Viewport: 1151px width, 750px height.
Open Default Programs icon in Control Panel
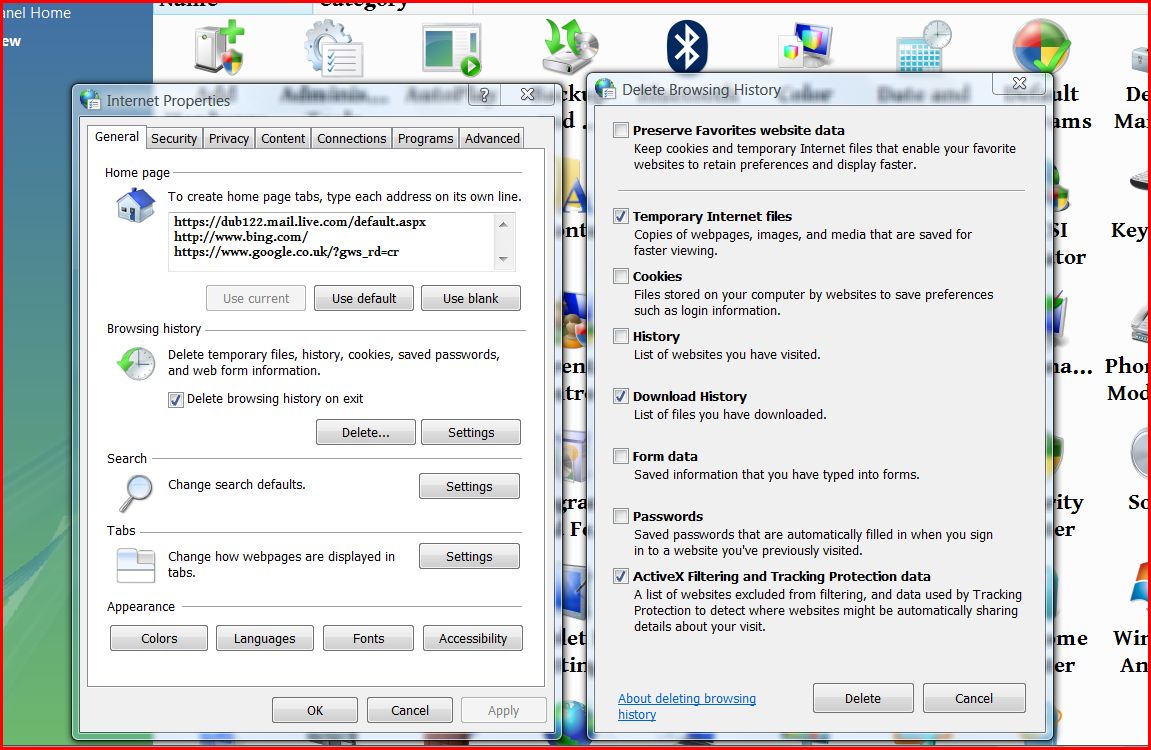click(1041, 46)
